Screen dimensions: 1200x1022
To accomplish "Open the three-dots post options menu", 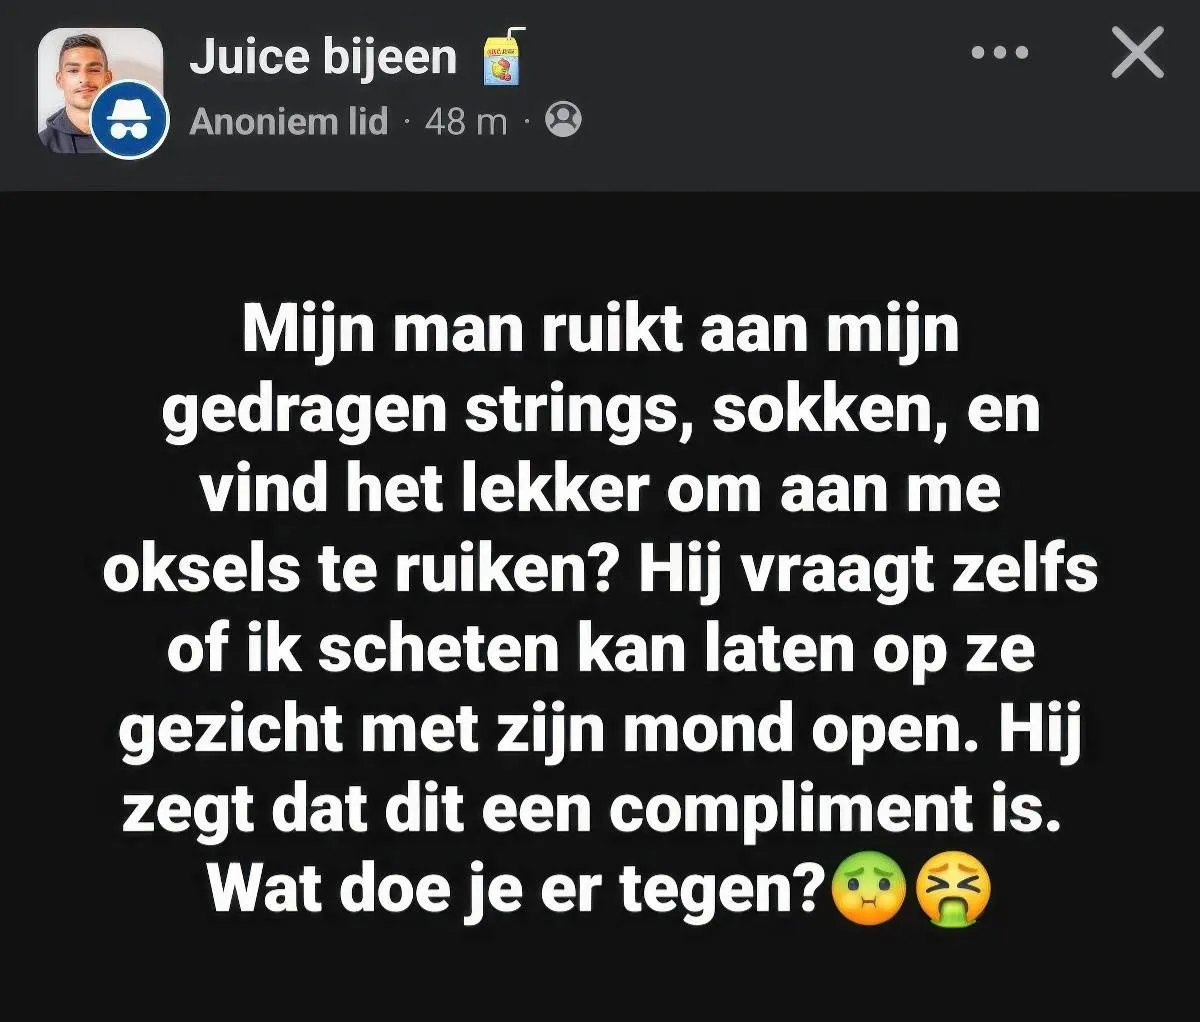I will point(999,53).
